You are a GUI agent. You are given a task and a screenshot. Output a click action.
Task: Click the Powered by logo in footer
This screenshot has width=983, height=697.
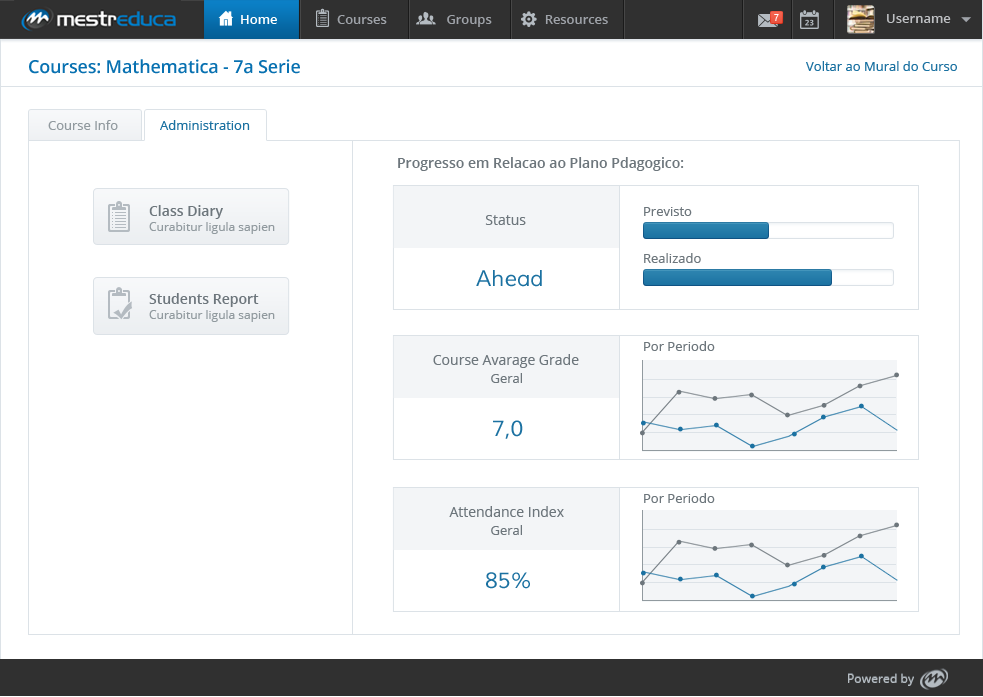pos(933,678)
